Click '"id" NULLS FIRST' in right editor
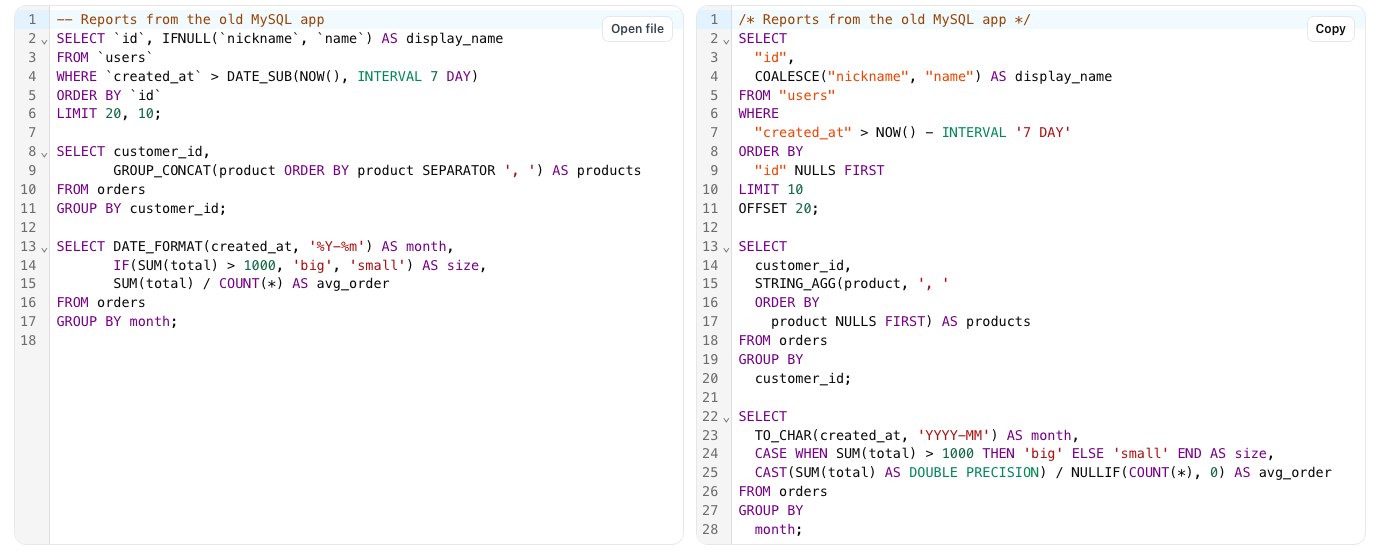The height and width of the screenshot is (555, 1380). point(819,170)
